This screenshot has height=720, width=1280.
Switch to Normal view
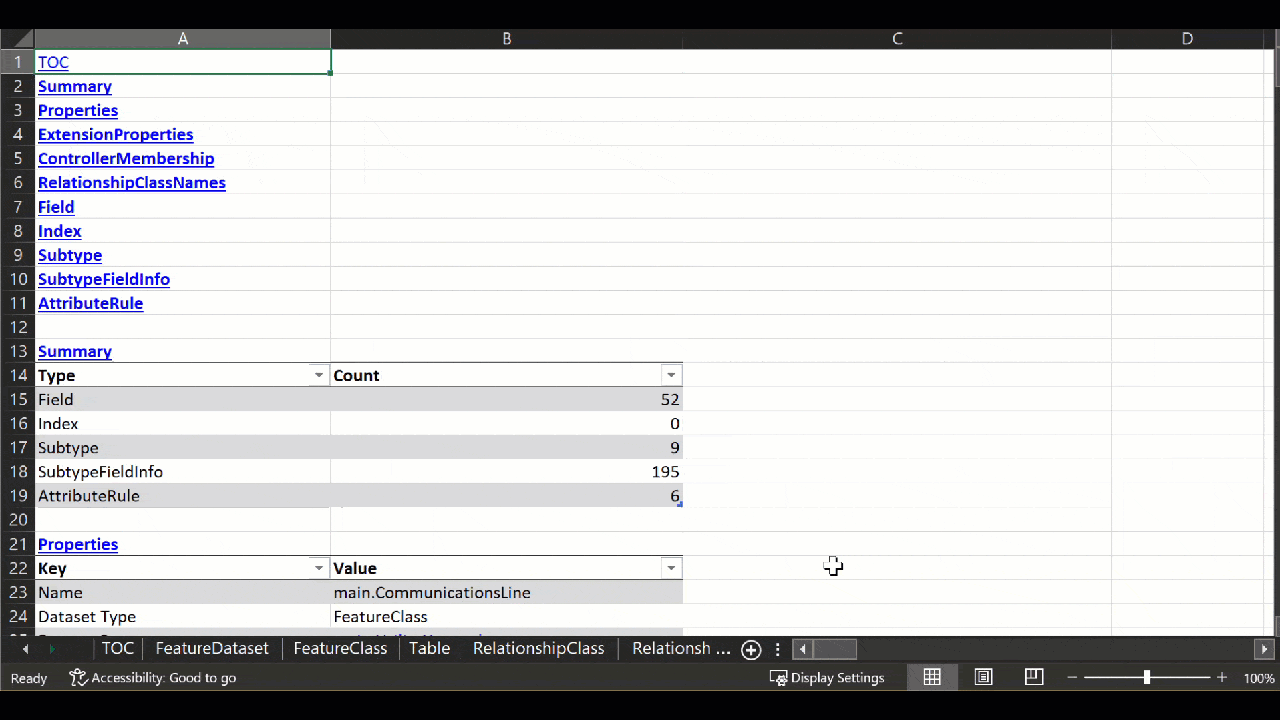(x=932, y=677)
